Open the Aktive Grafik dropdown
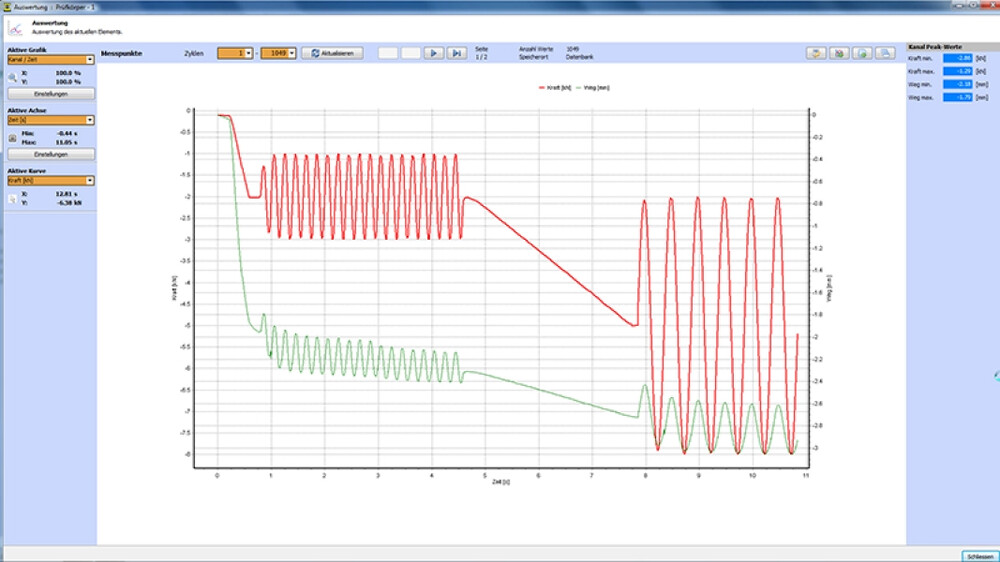 [90, 60]
